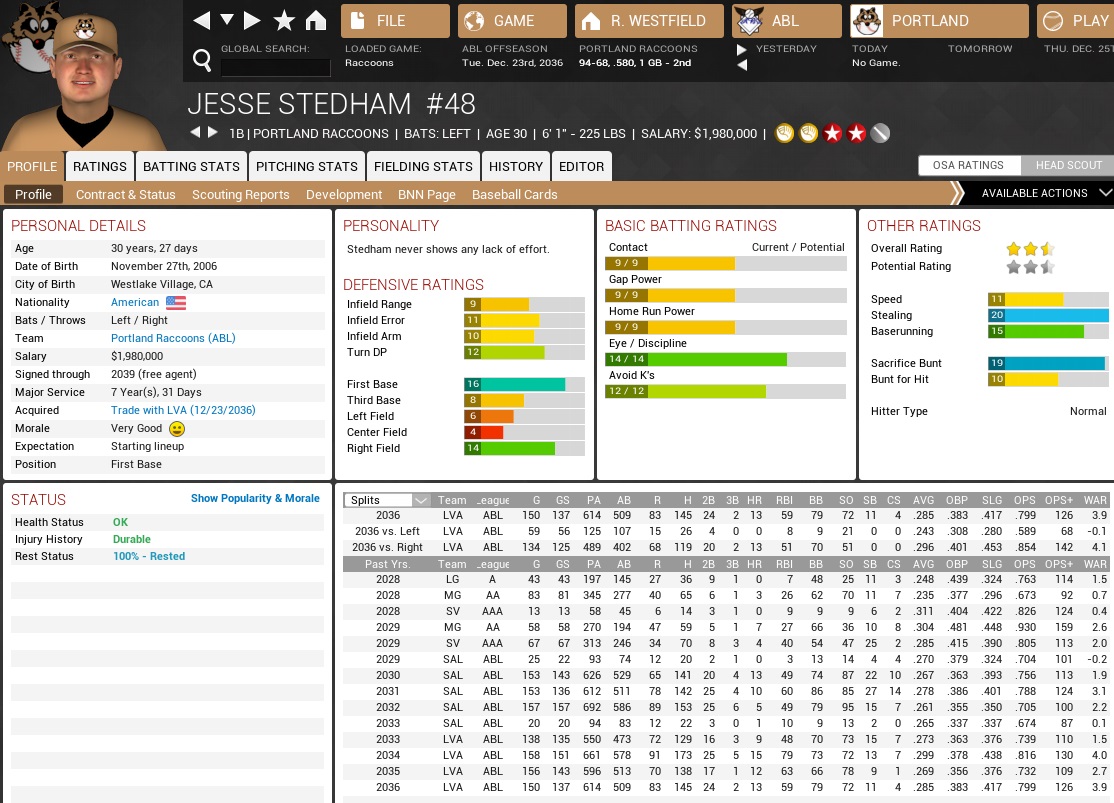The height and width of the screenshot is (803, 1114).
Task: Click the Contact rating bar
Action: click(x=725, y=264)
